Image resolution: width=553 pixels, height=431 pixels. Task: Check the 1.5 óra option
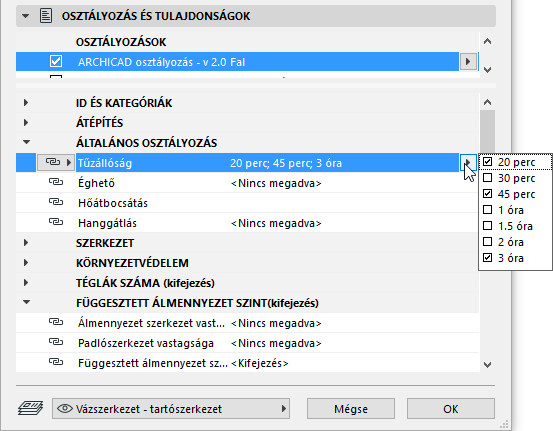pyautogui.click(x=487, y=226)
